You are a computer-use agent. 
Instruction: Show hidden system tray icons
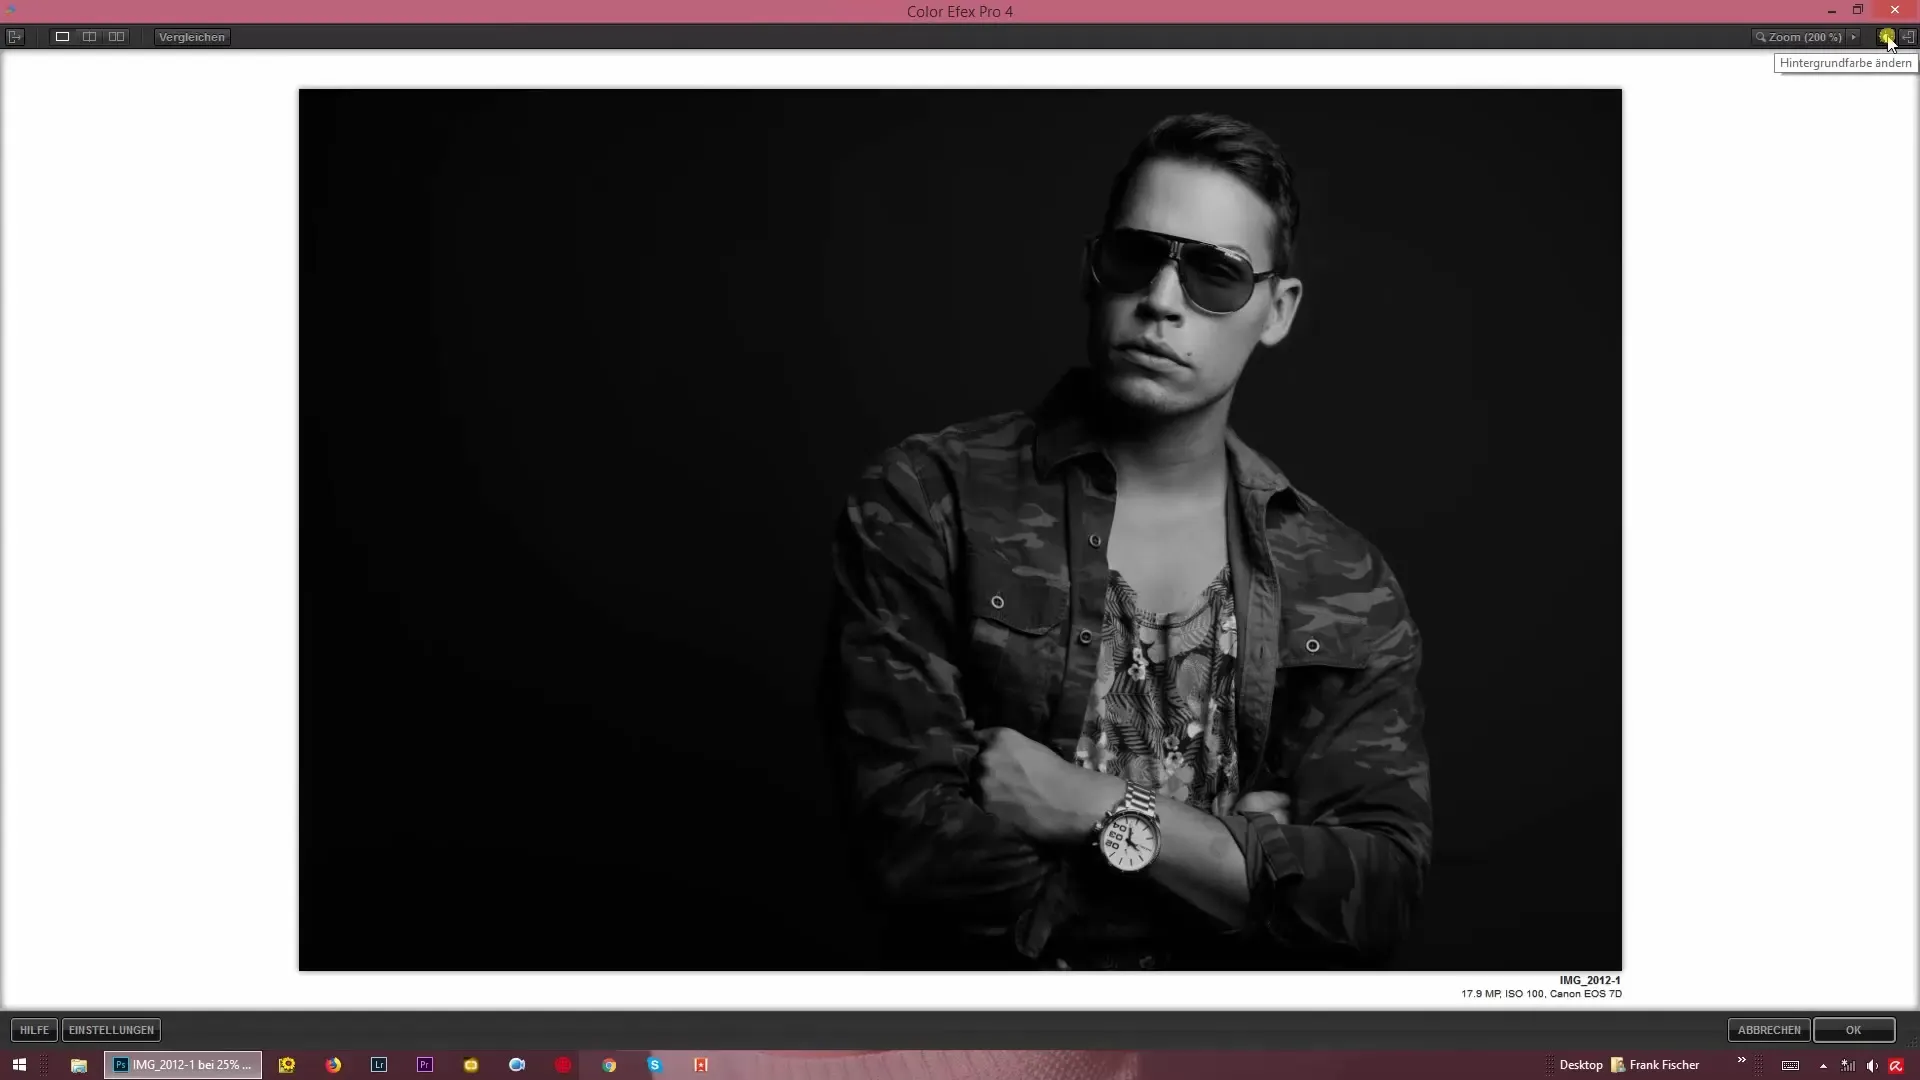[1823, 1066]
